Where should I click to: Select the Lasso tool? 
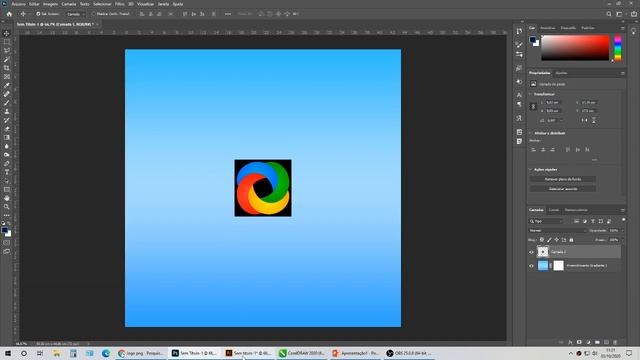pos(7,51)
